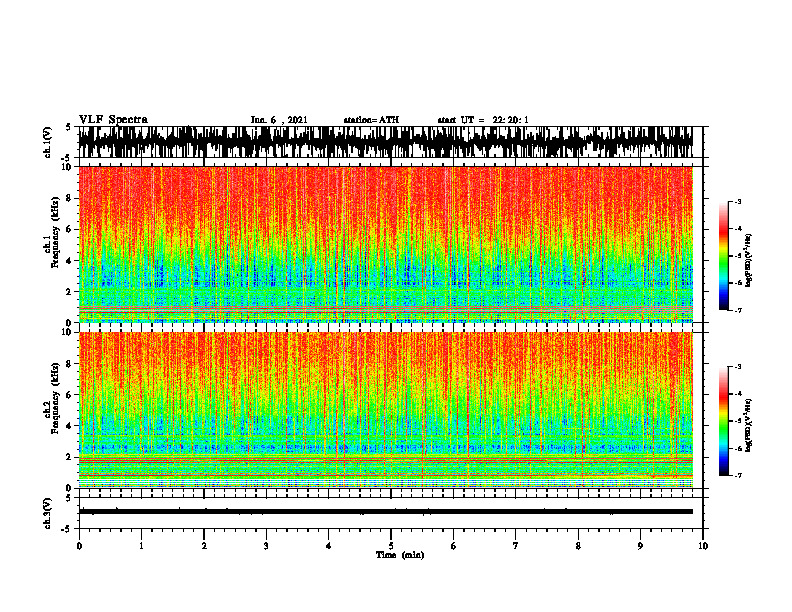792x612 pixels.
Task: Click the "5" tick on the time axis
Action: [391, 546]
